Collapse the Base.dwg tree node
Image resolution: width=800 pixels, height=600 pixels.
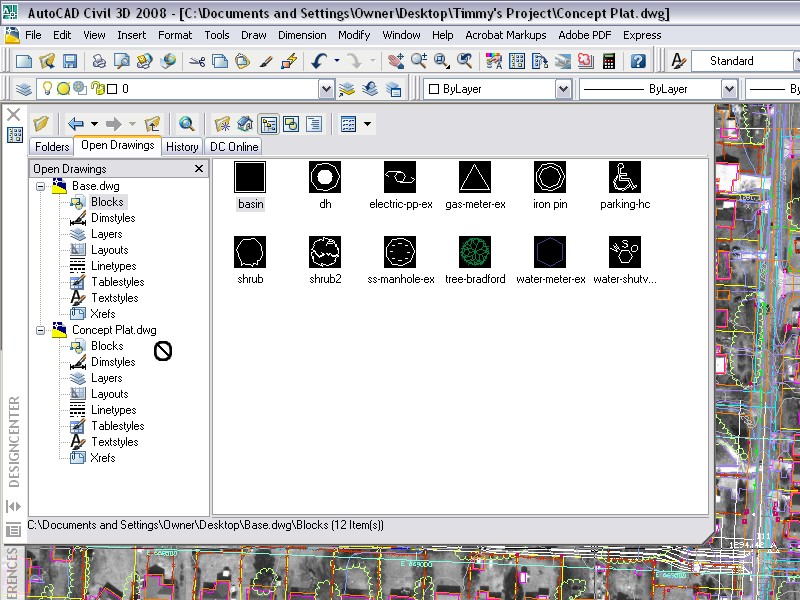(40, 186)
